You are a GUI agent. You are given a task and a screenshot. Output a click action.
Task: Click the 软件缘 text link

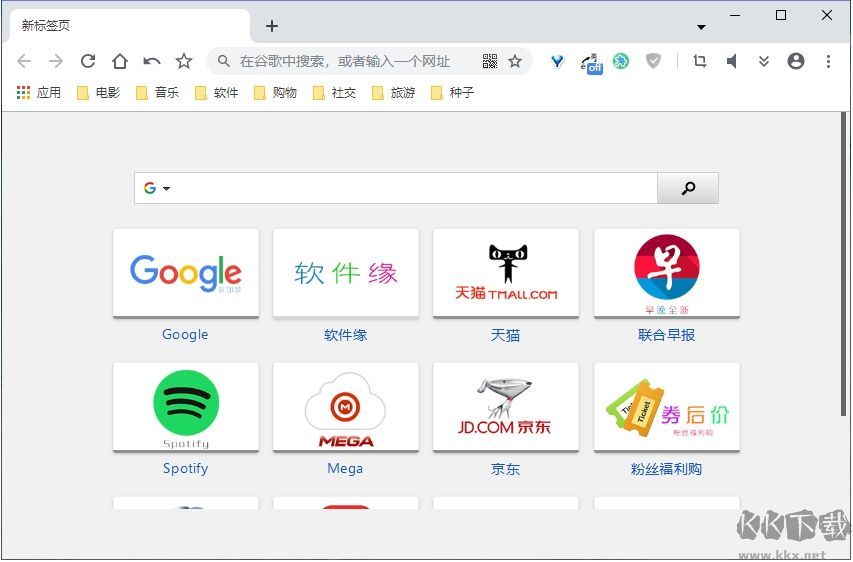345,335
